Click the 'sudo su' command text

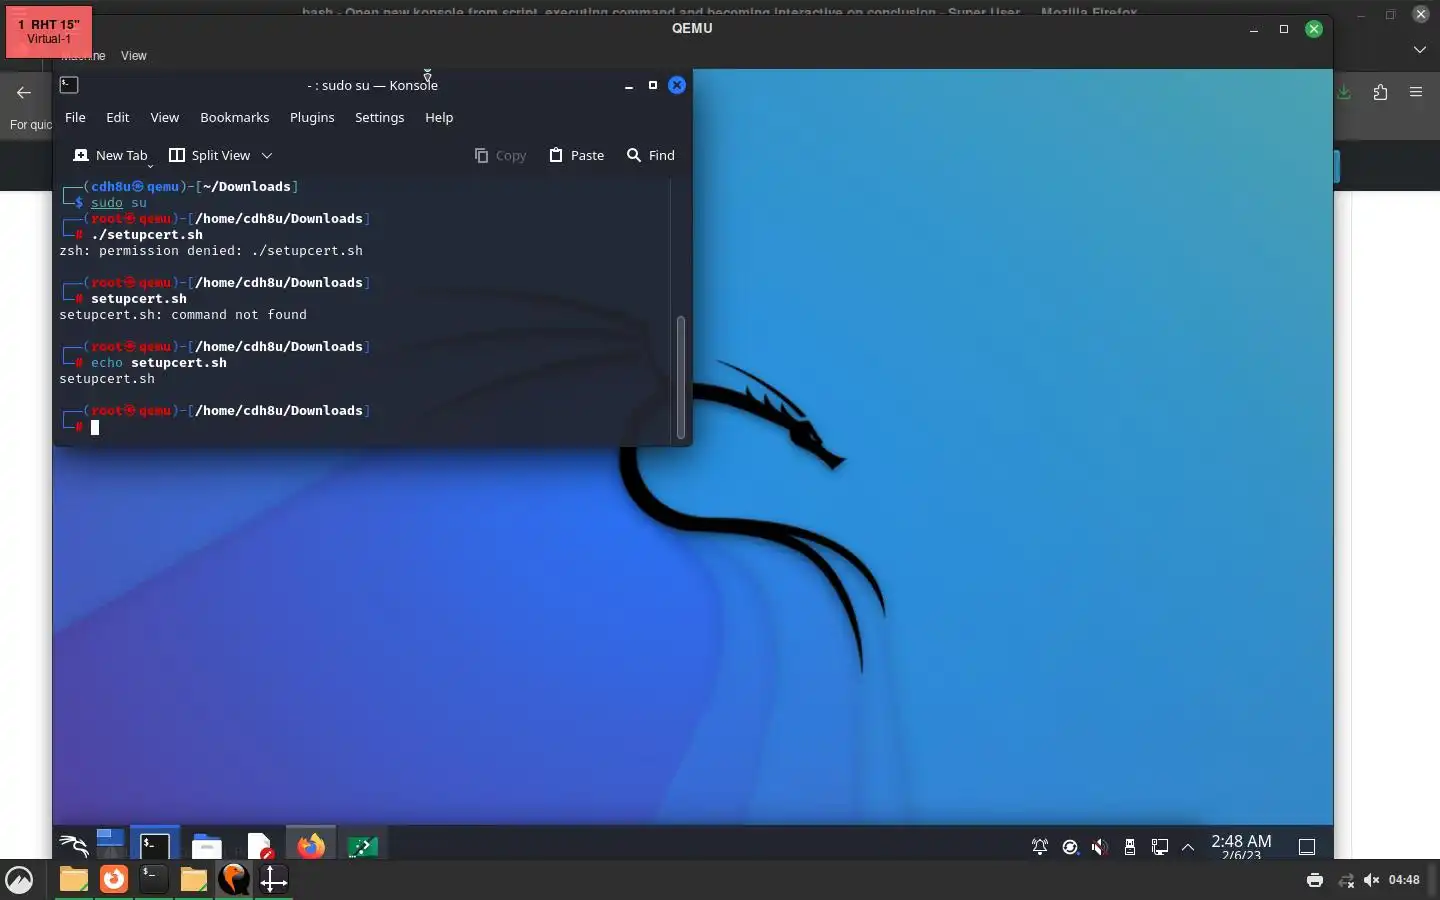click(119, 203)
